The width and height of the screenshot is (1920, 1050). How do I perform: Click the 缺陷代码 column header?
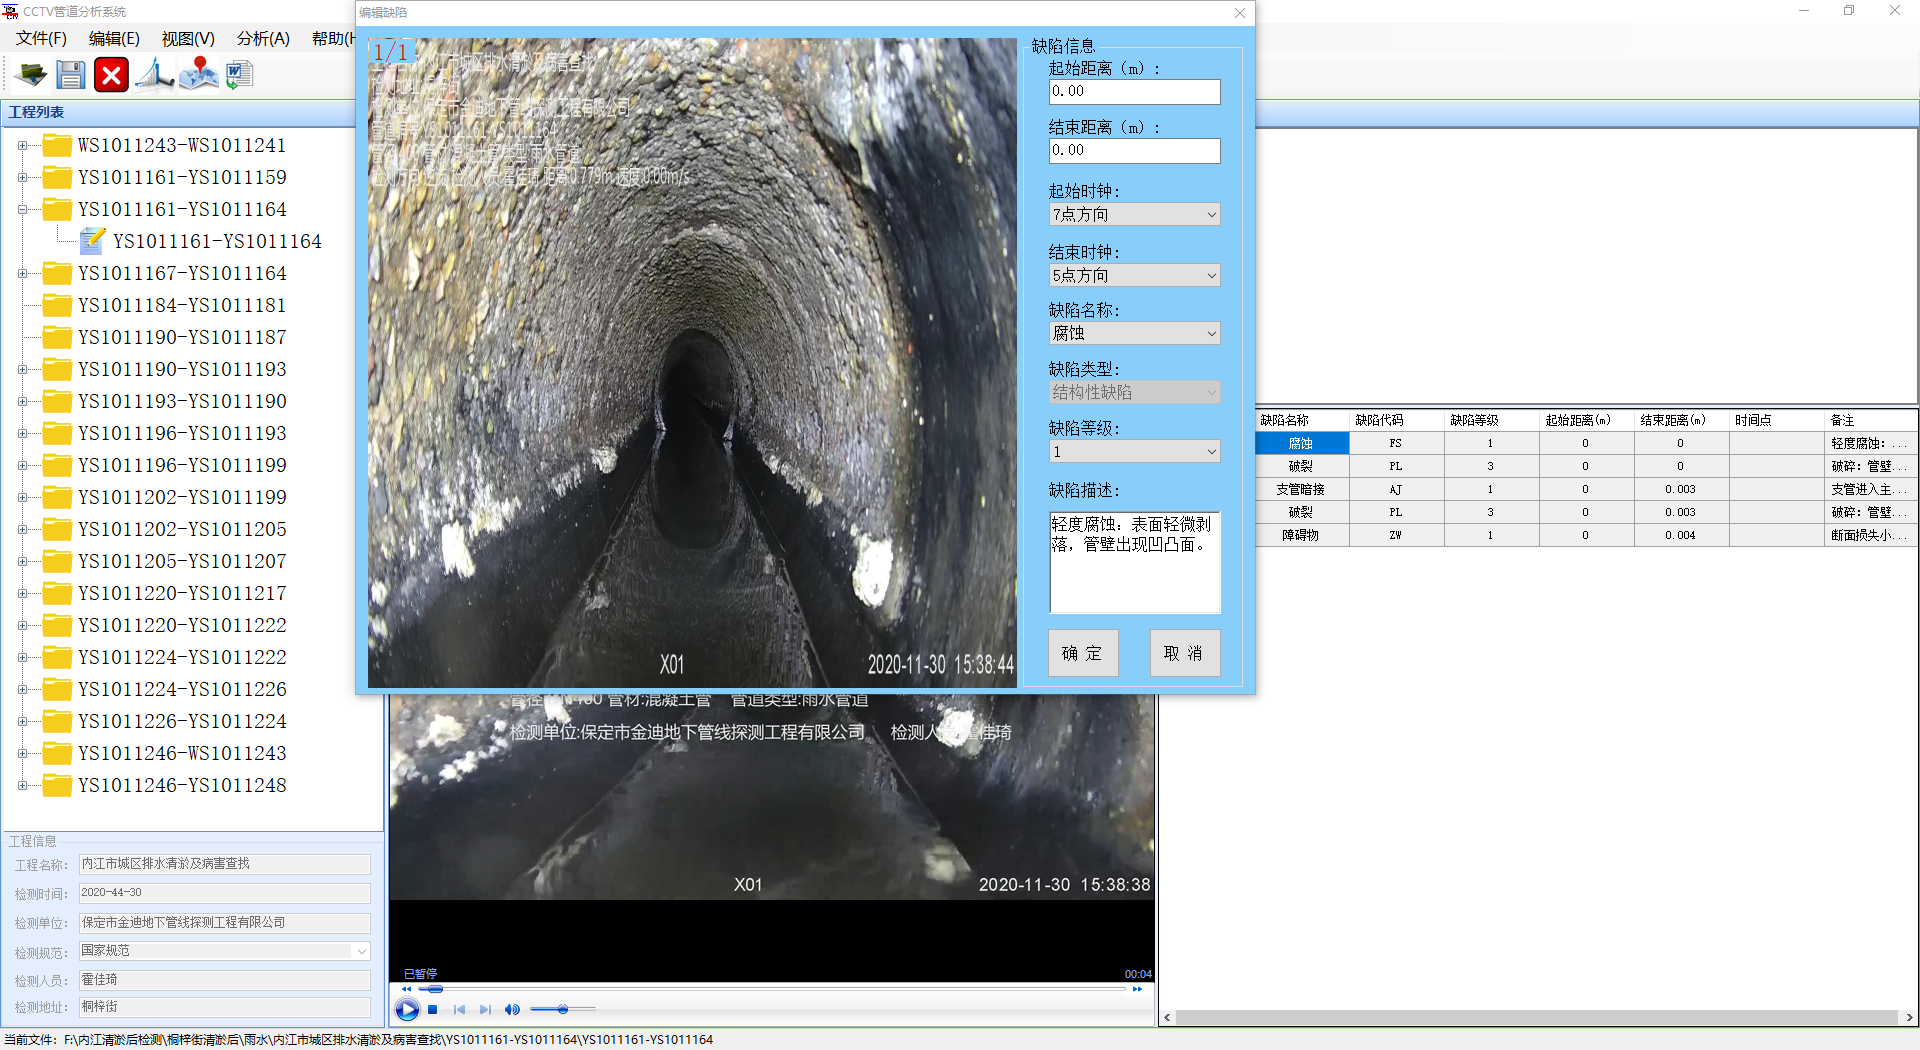(1396, 420)
